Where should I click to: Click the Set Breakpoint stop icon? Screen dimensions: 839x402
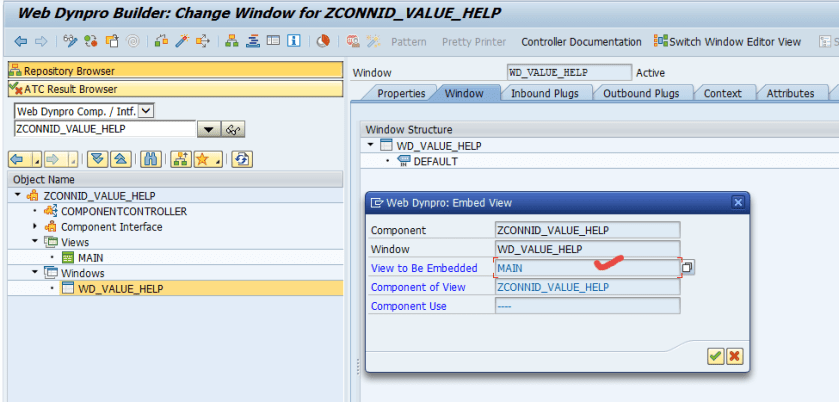pyautogui.click(x=353, y=41)
